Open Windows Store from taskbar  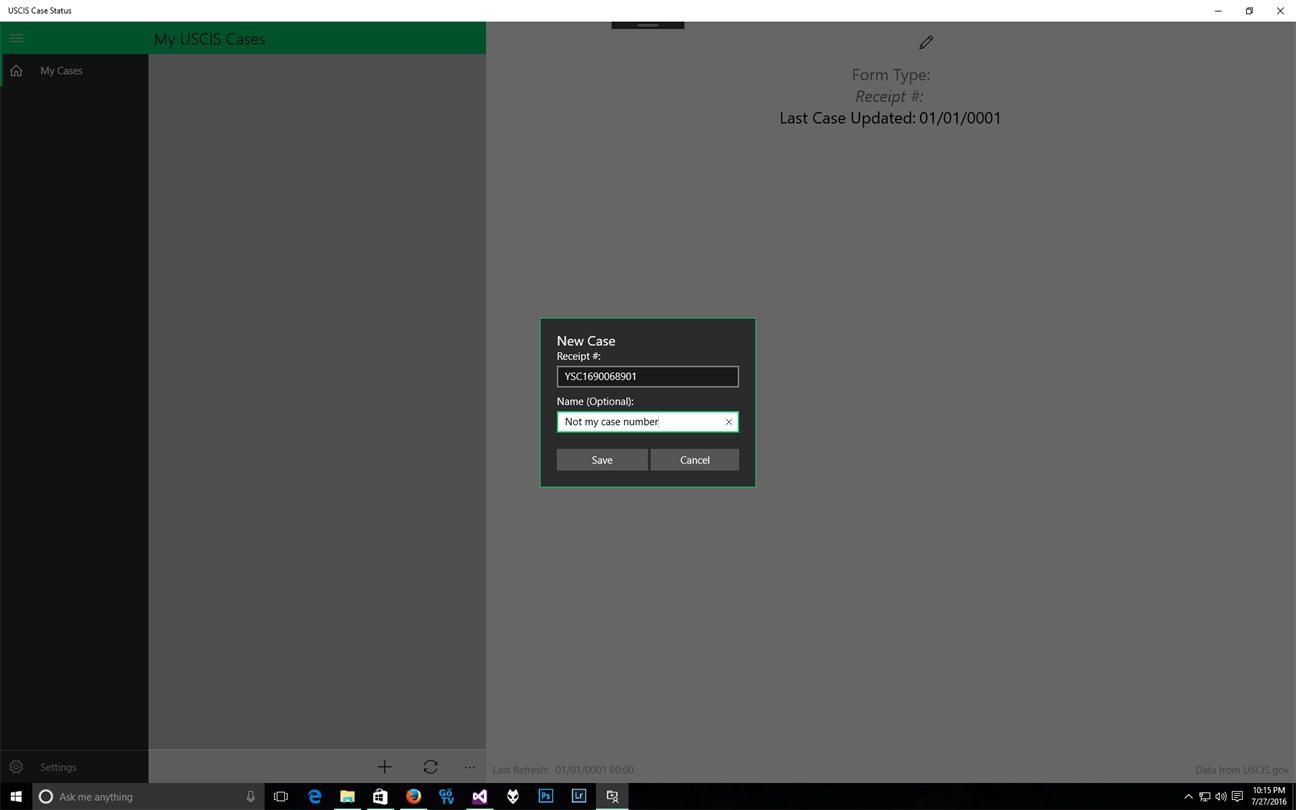coord(380,797)
